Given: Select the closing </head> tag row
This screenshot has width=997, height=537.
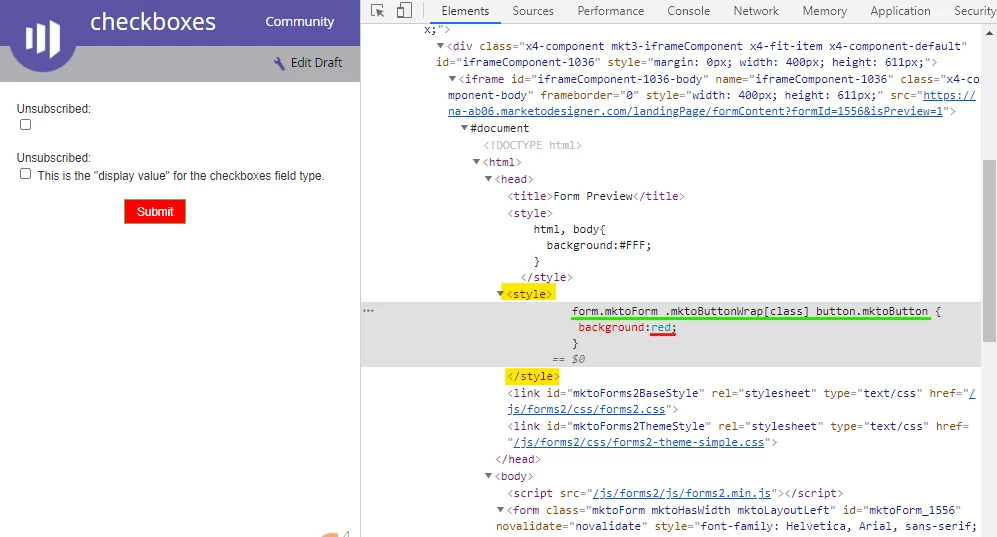Looking at the screenshot, I should pos(518,459).
